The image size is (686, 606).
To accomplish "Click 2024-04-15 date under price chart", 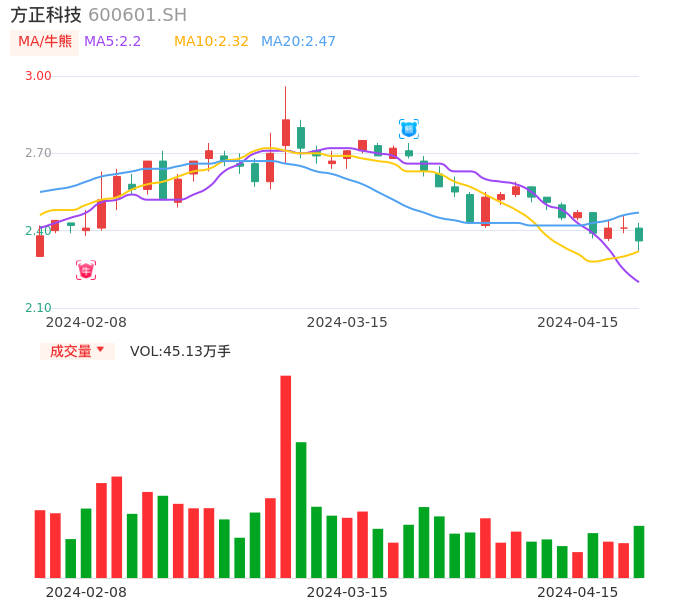I will [578, 322].
